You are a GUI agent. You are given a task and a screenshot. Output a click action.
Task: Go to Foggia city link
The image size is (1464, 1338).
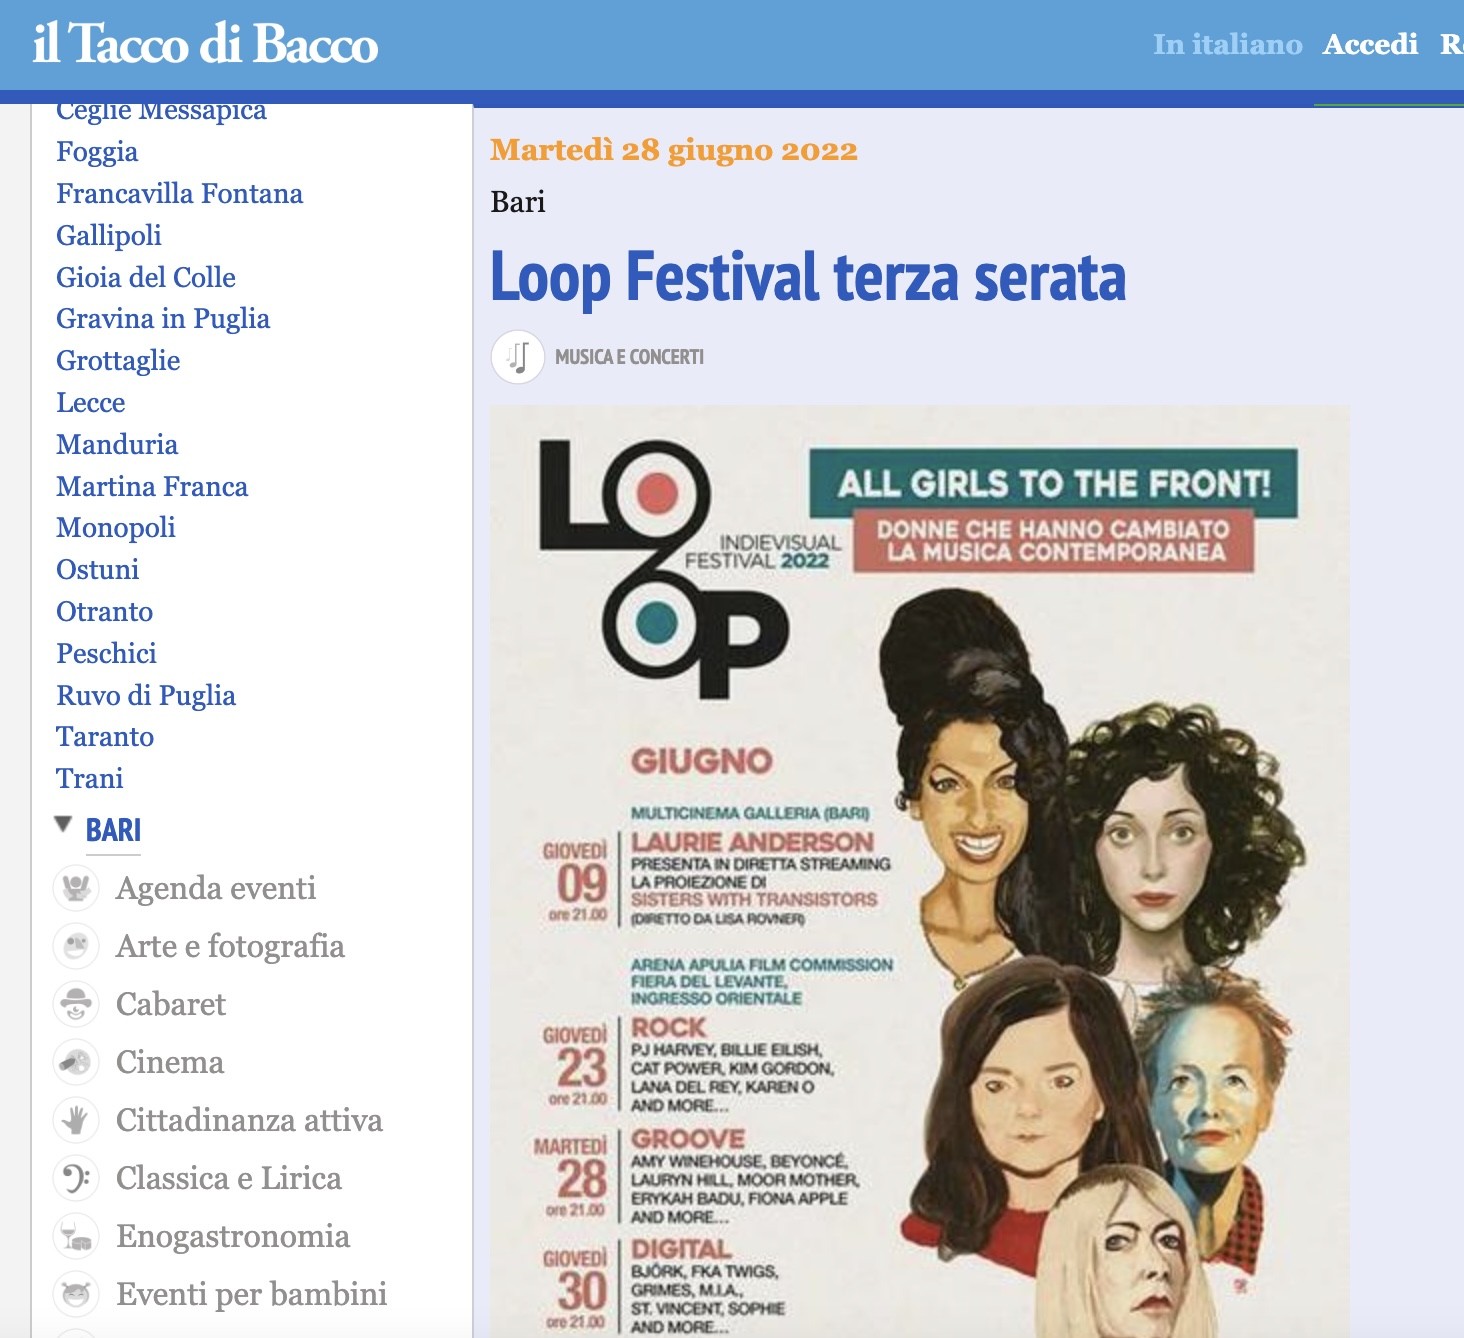pyautogui.click(x=97, y=151)
